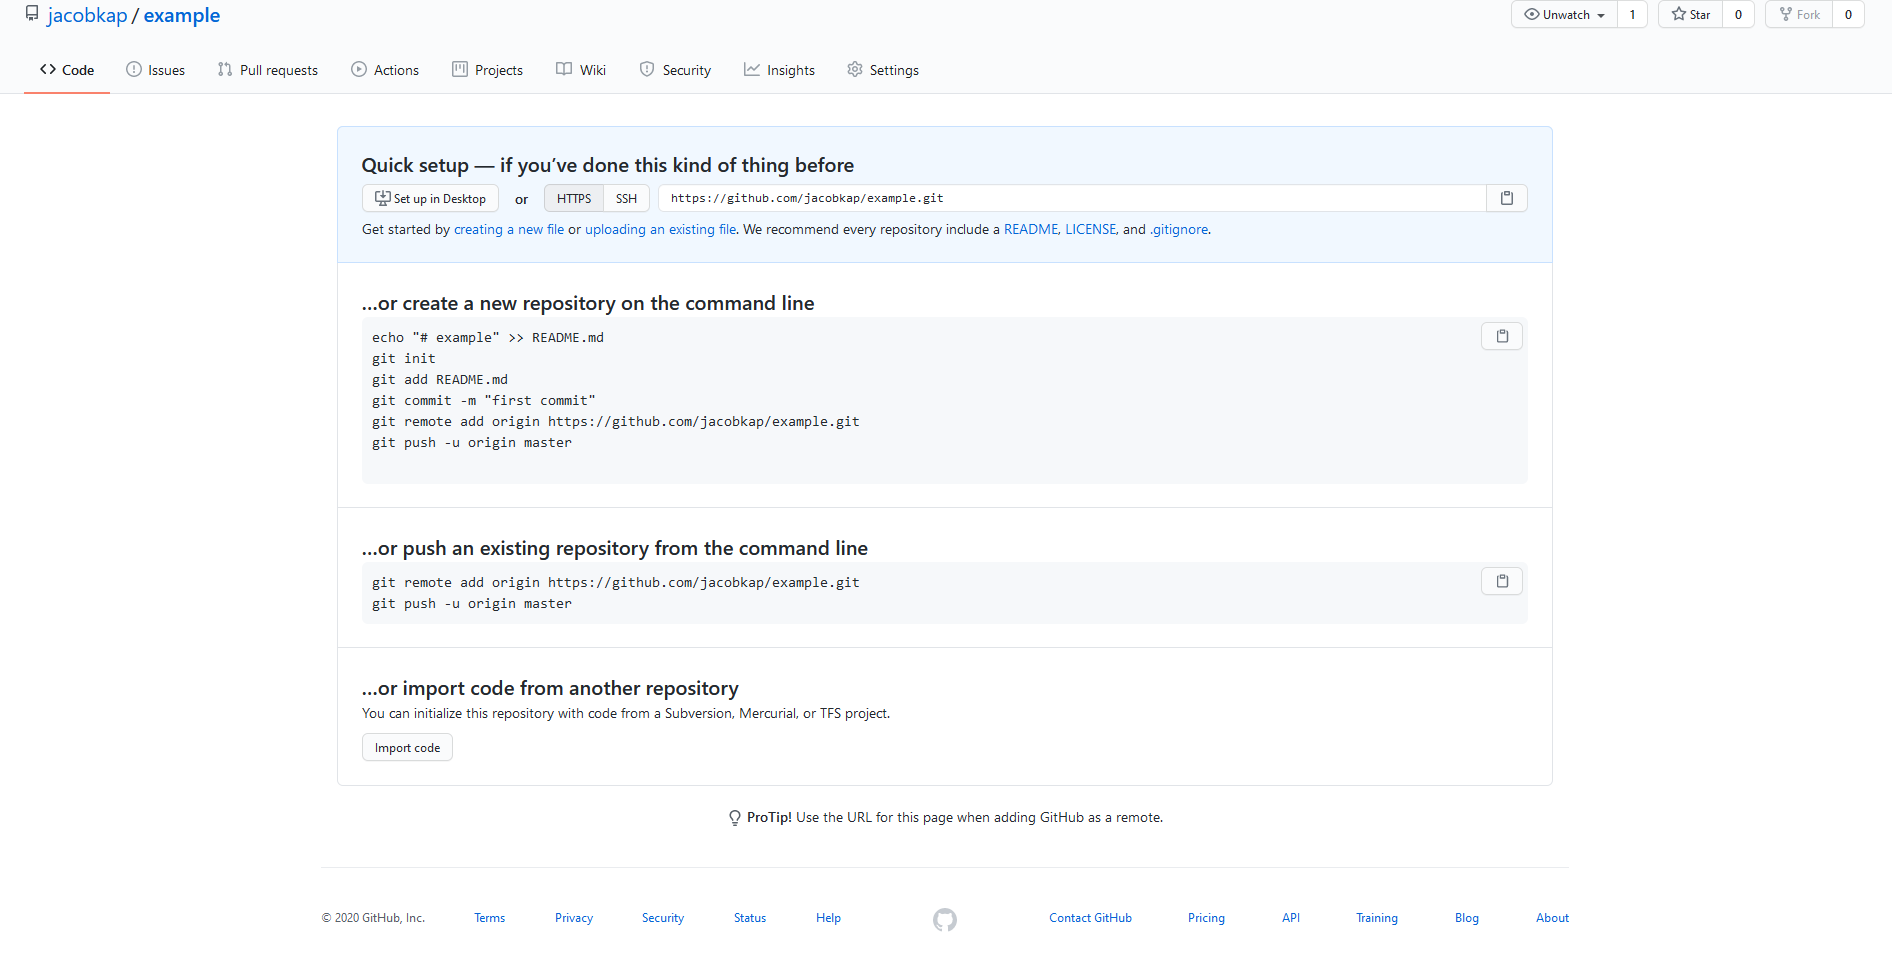Open Help in the footer
Screen dimensions: 1892x969
828,918
